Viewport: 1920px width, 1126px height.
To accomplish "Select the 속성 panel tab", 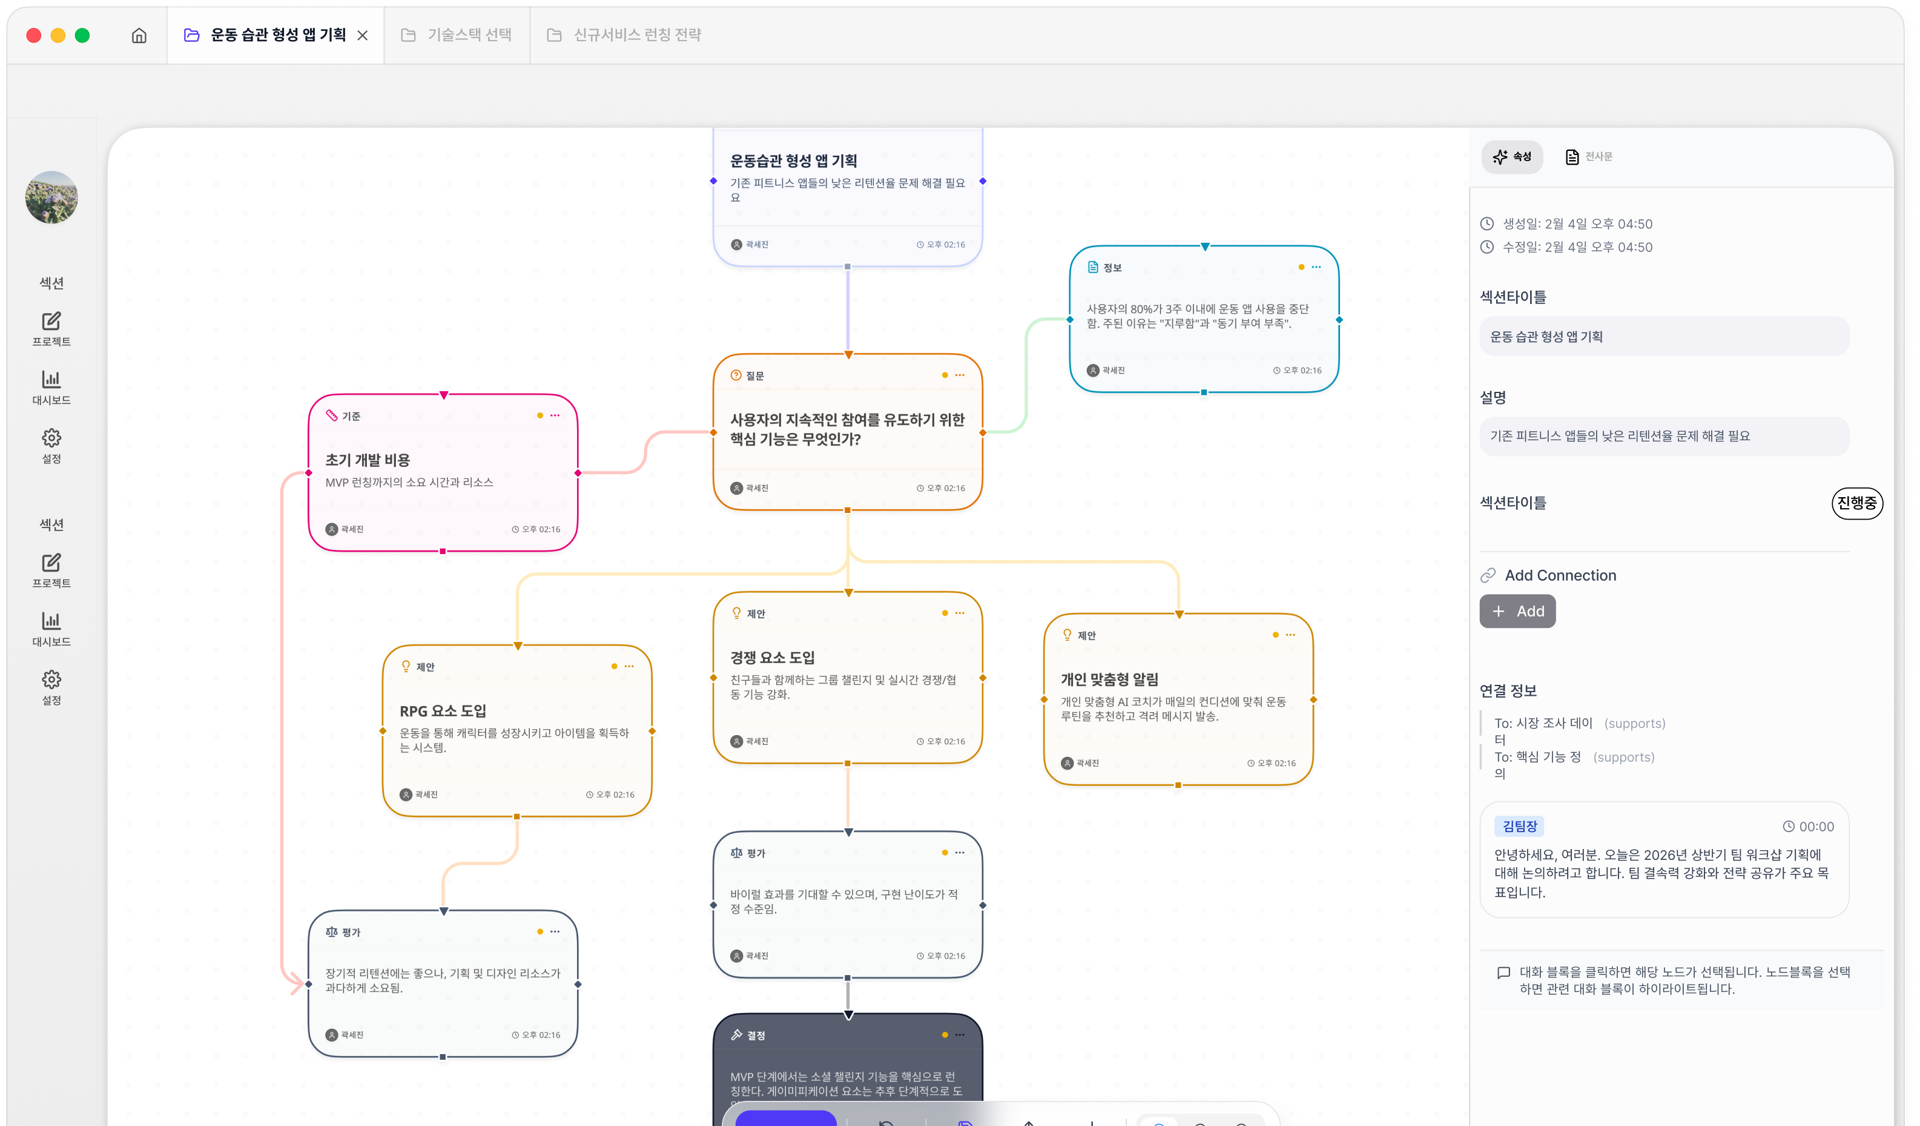I will pyautogui.click(x=1512, y=157).
